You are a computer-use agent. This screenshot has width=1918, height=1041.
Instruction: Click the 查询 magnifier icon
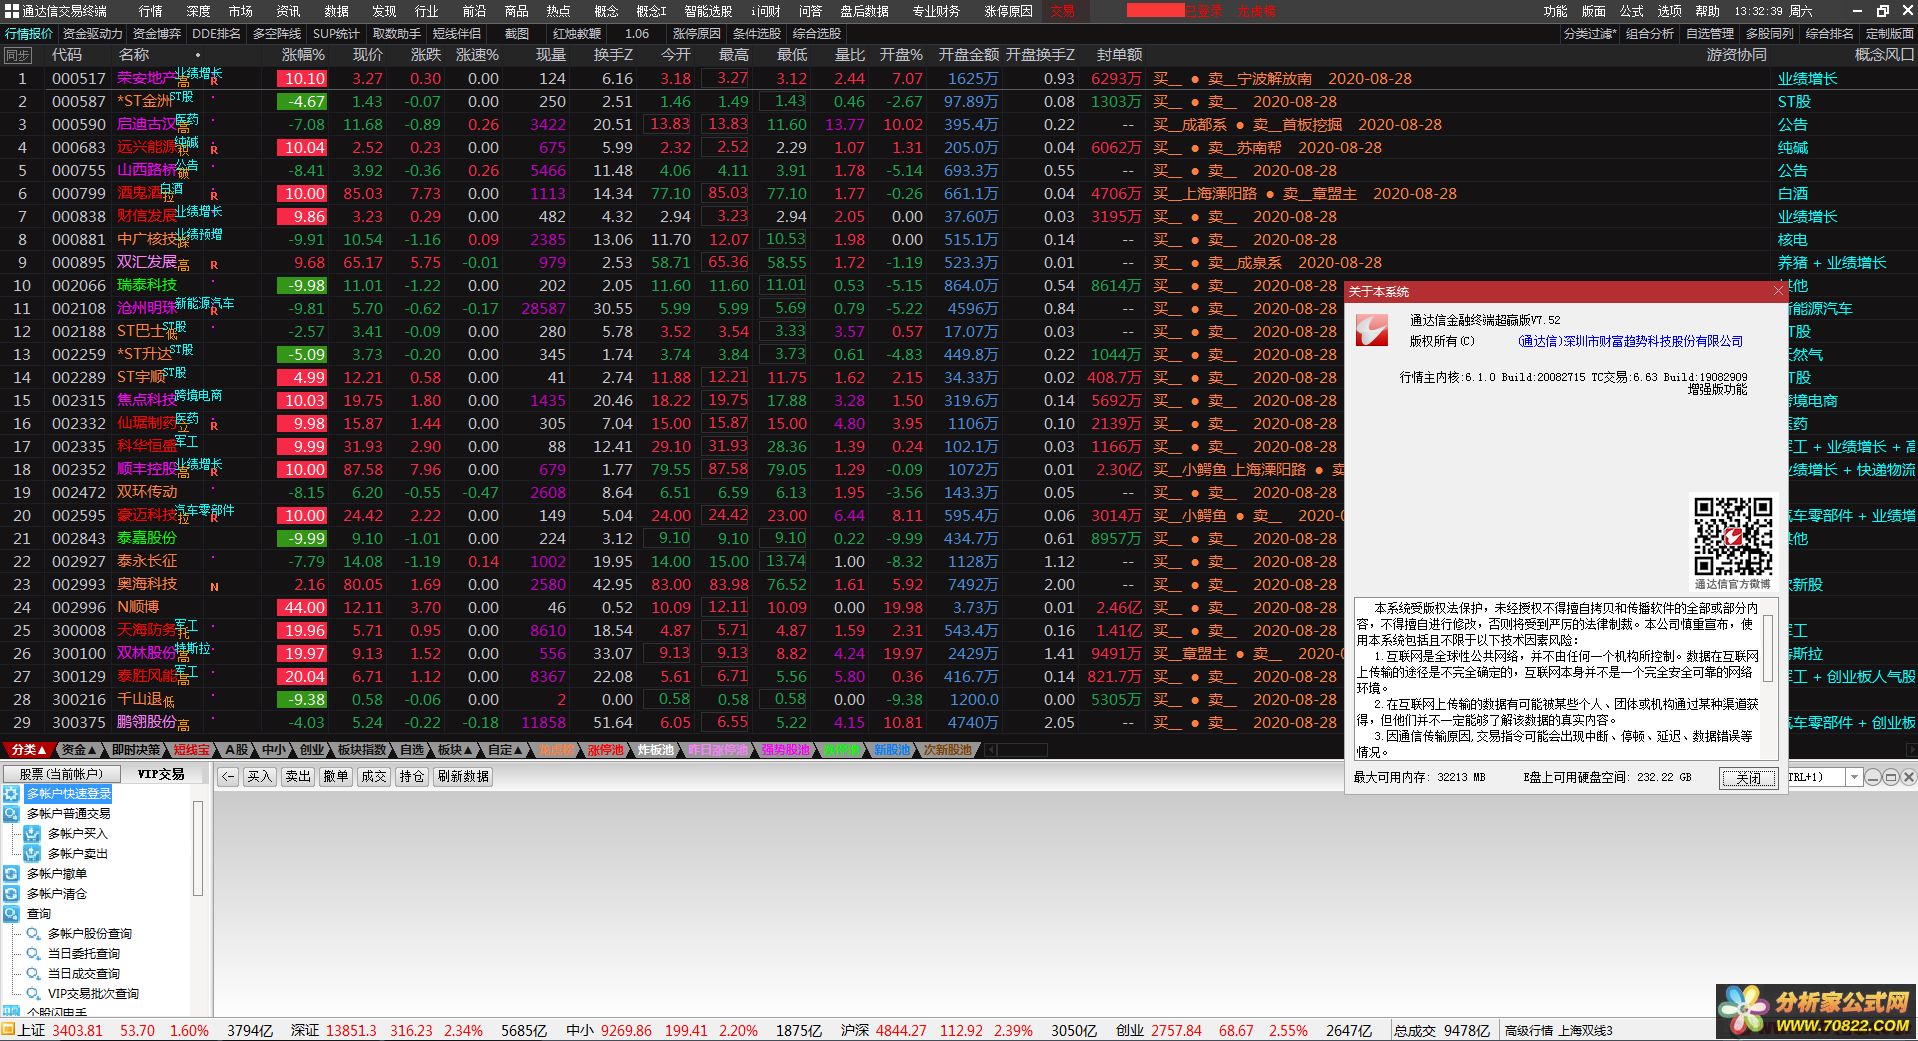(x=11, y=913)
